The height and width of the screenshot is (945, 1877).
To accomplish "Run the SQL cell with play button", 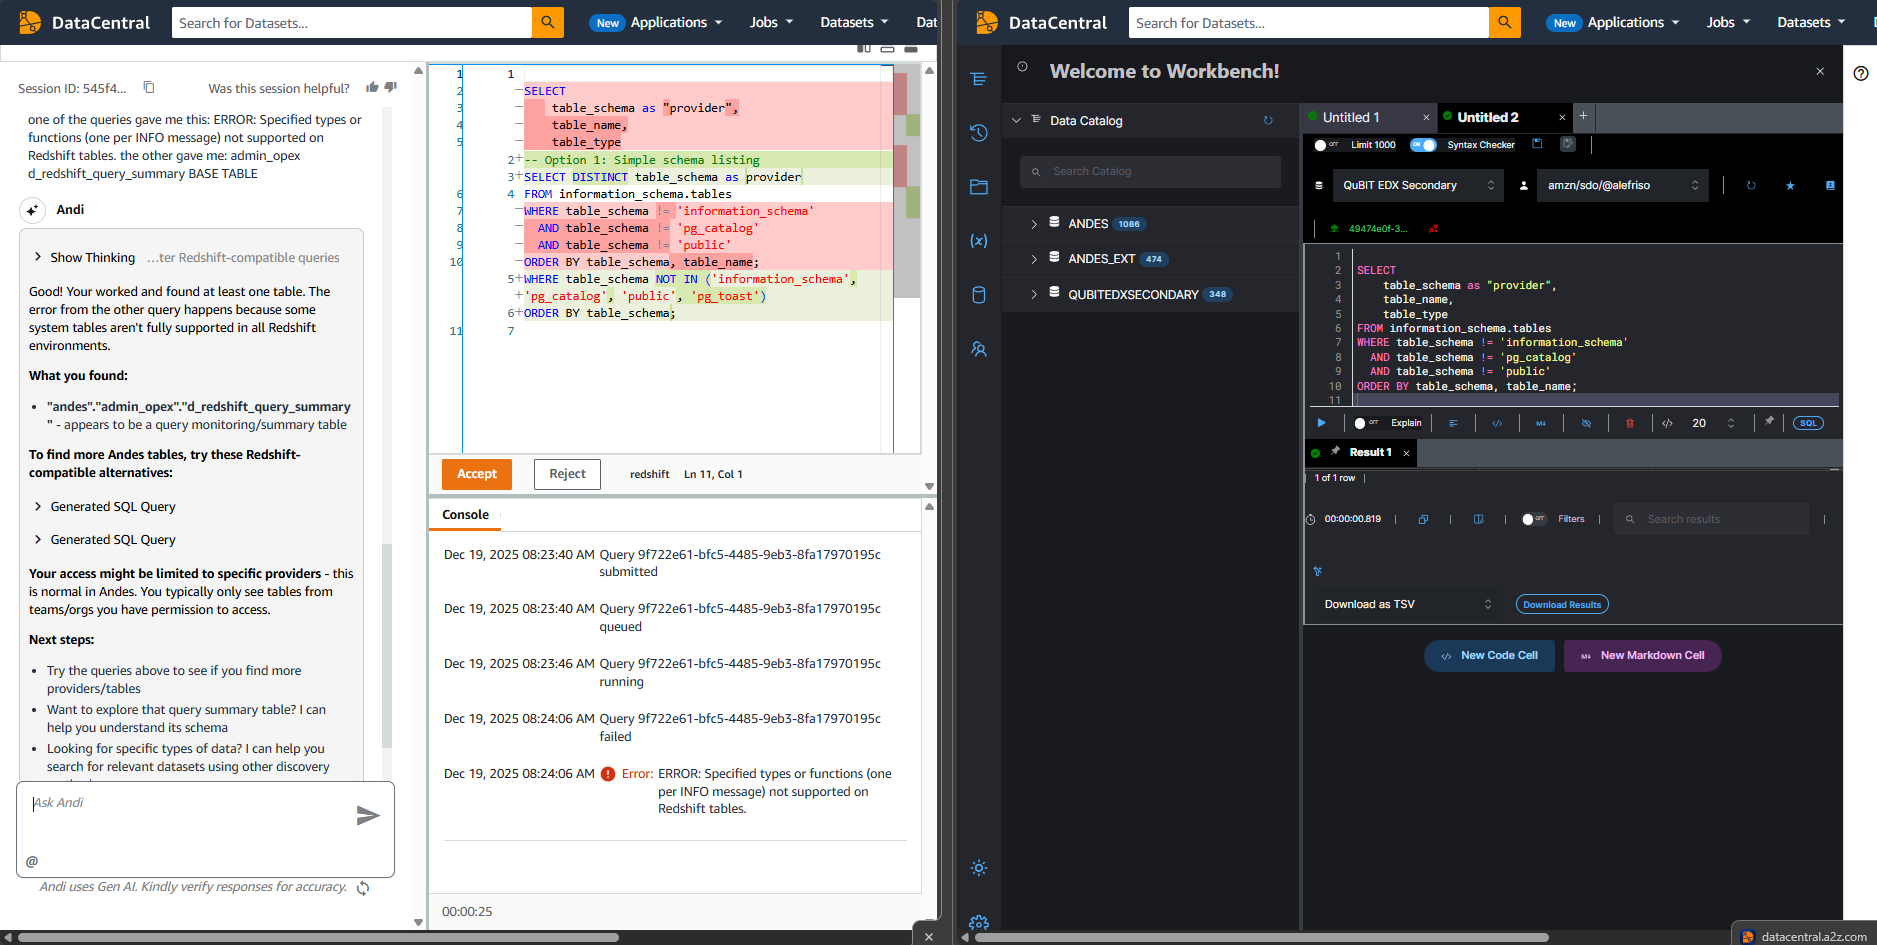I will (x=1321, y=423).
